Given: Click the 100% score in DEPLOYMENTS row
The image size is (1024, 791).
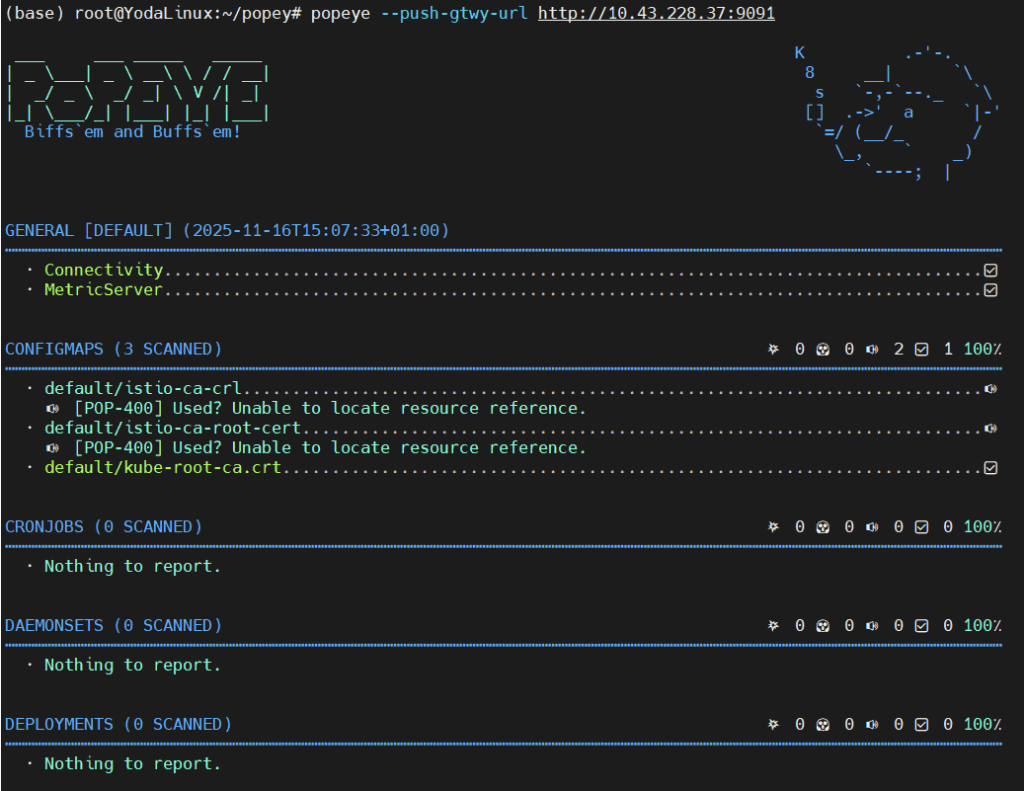Looking at the screenshot, I should click(x=982, y=724).
